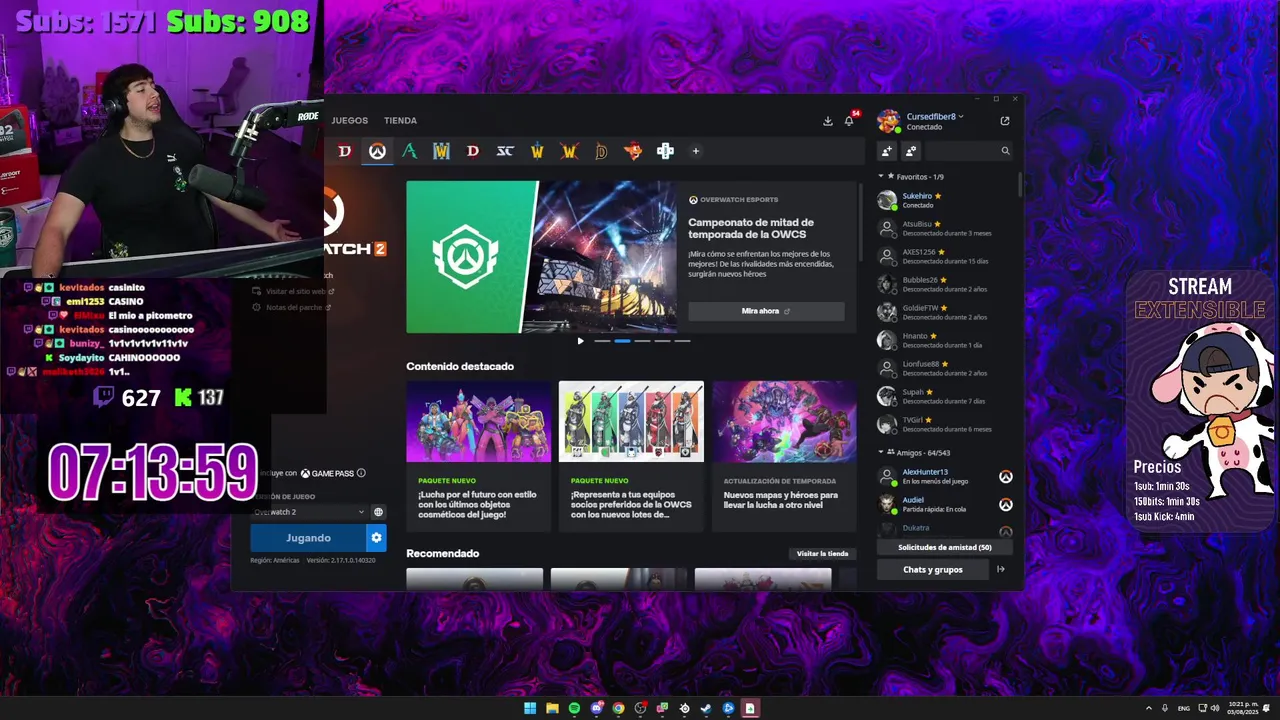Viewport: 1280px width, 720px height.
Task: Open Discord from the taskbar
Action: (596, 708)
